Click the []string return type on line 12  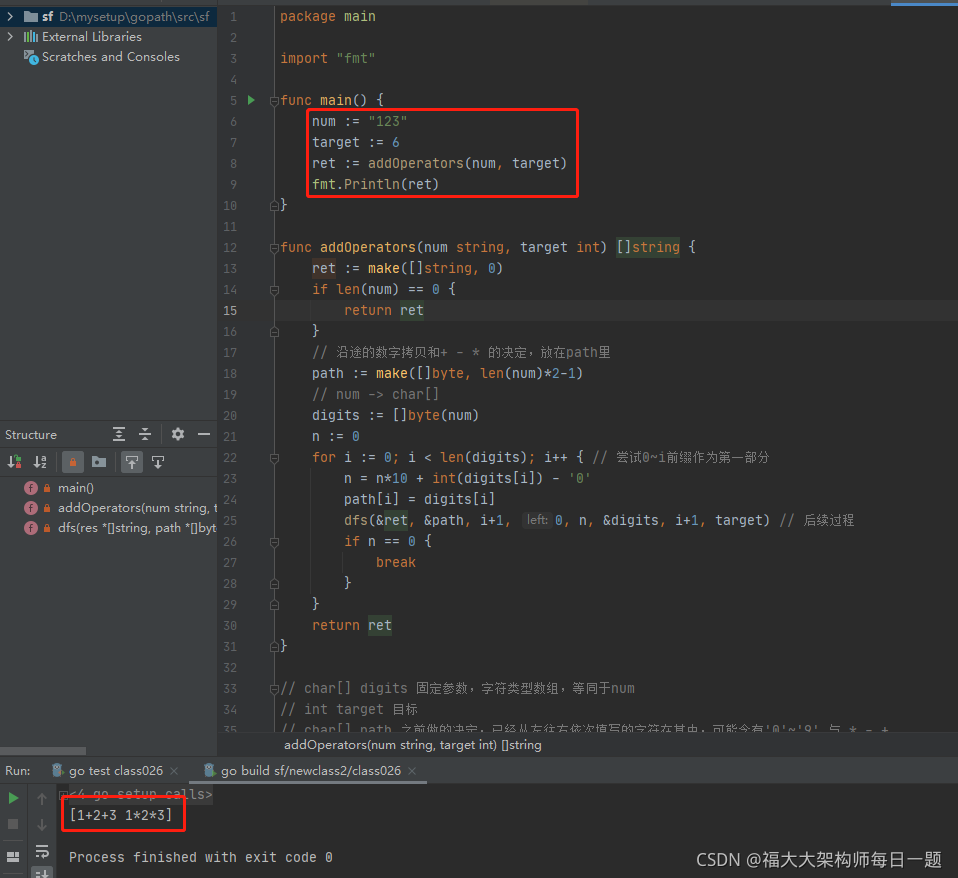coord(648,247)
